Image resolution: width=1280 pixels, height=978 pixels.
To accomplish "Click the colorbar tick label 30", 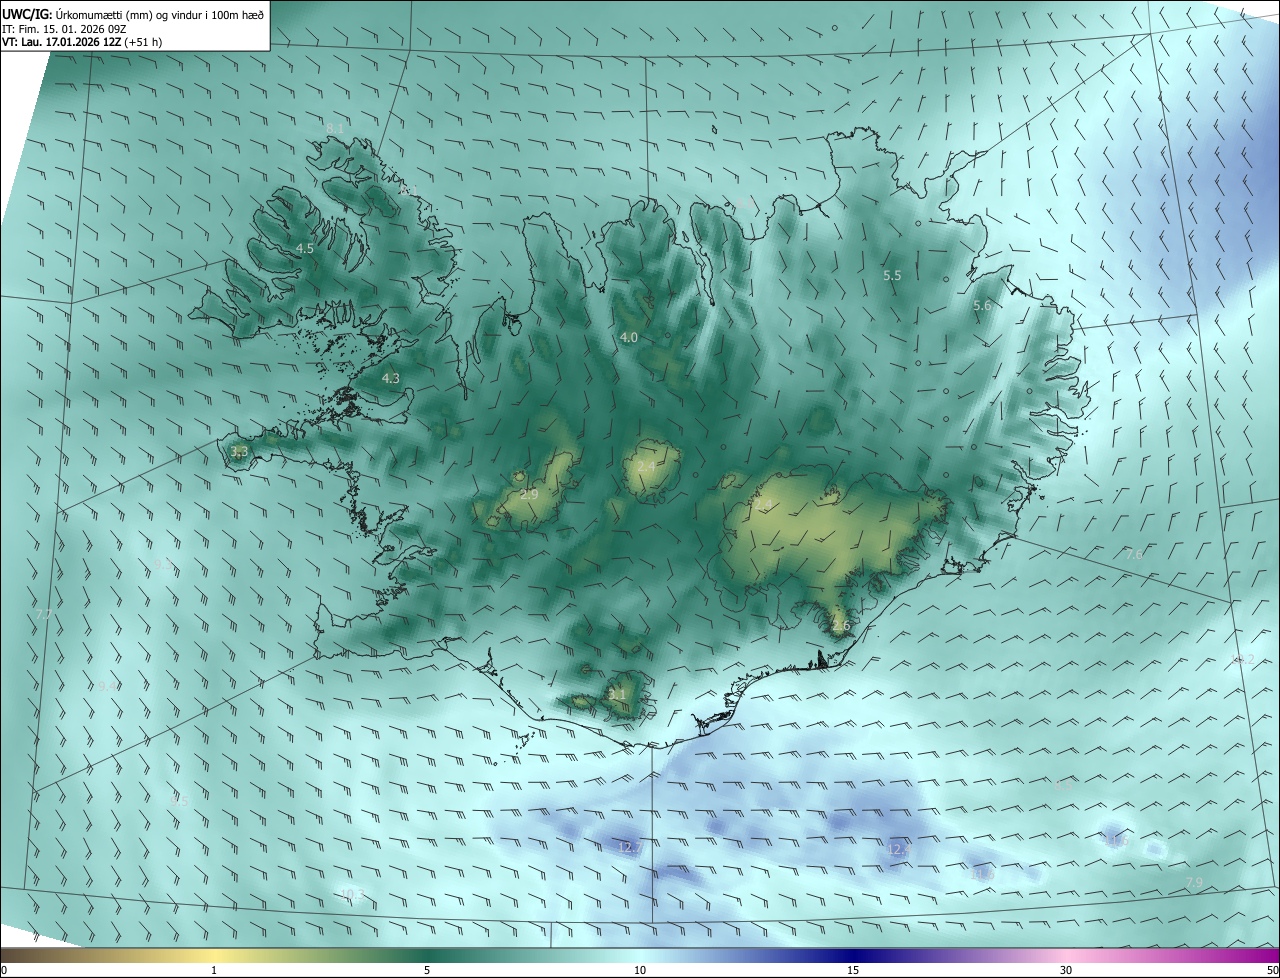I will pos(1066,970).
